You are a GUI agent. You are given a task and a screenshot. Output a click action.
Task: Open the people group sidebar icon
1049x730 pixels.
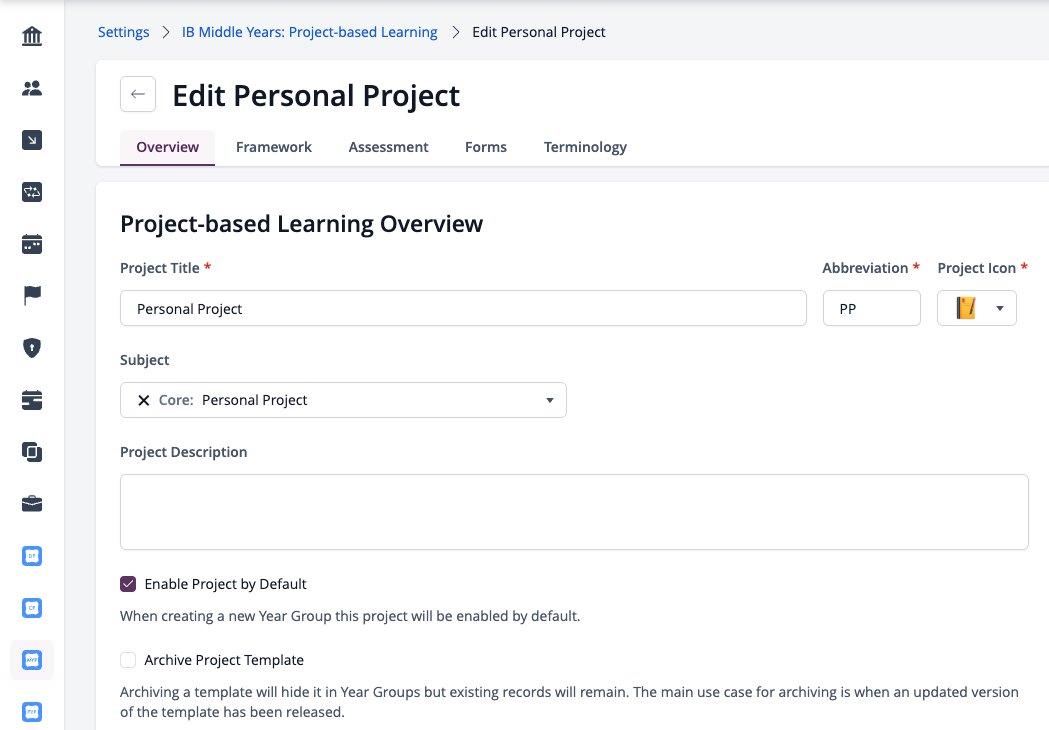pyautogui.click(x=31, y=88)
